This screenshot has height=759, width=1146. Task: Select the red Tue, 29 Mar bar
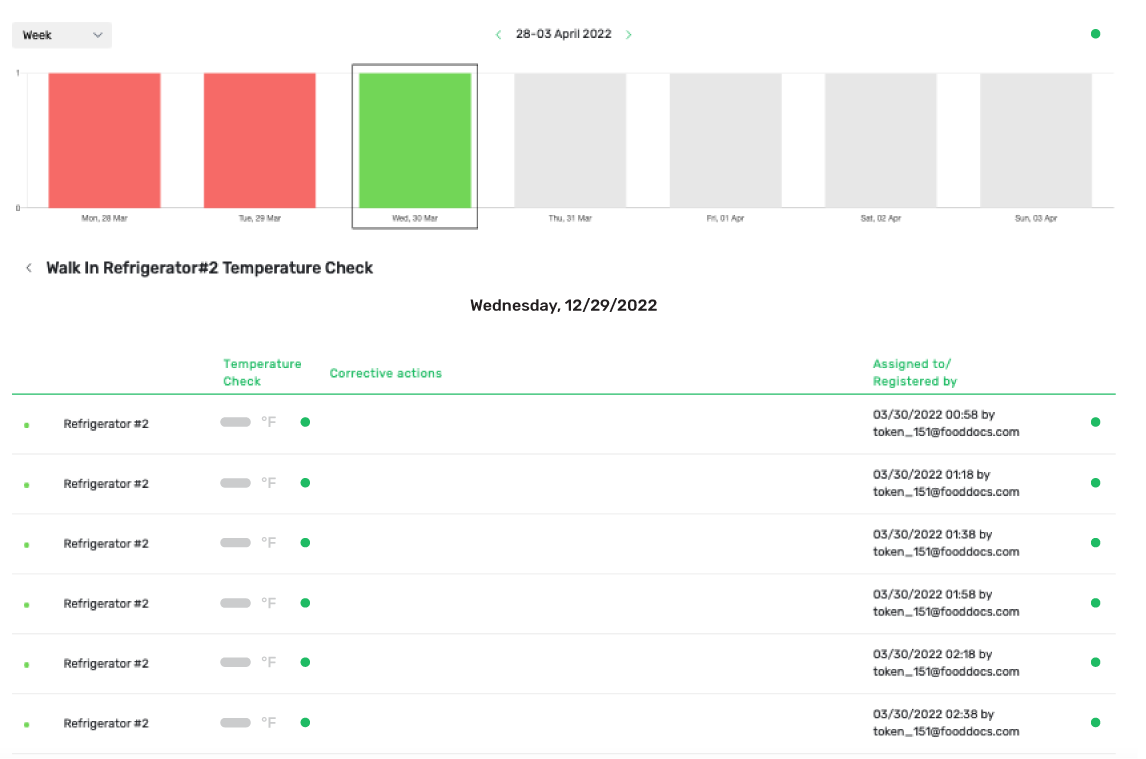click(259, 140)
